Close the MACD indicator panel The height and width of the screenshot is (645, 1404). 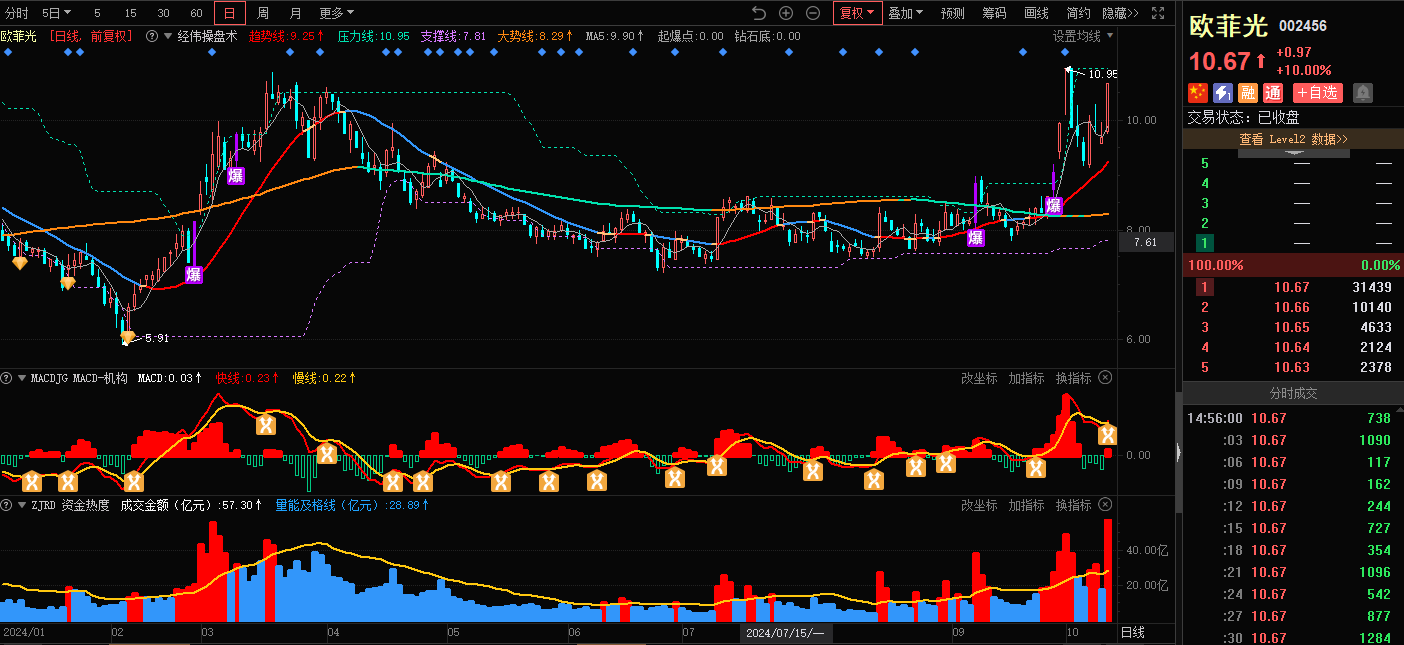coord(1105,378)
